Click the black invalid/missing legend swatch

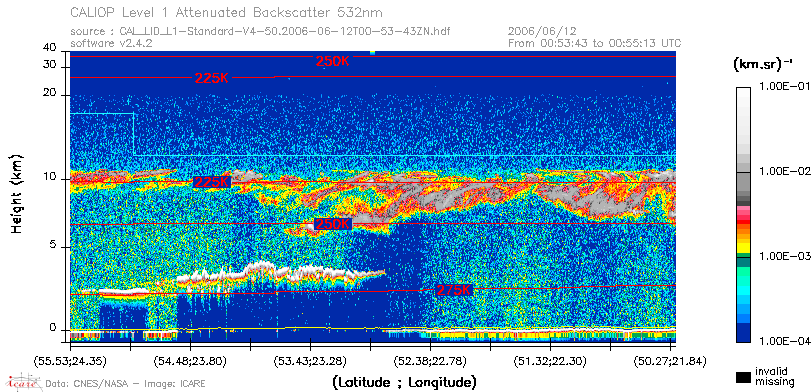click(x=743, y=378)
